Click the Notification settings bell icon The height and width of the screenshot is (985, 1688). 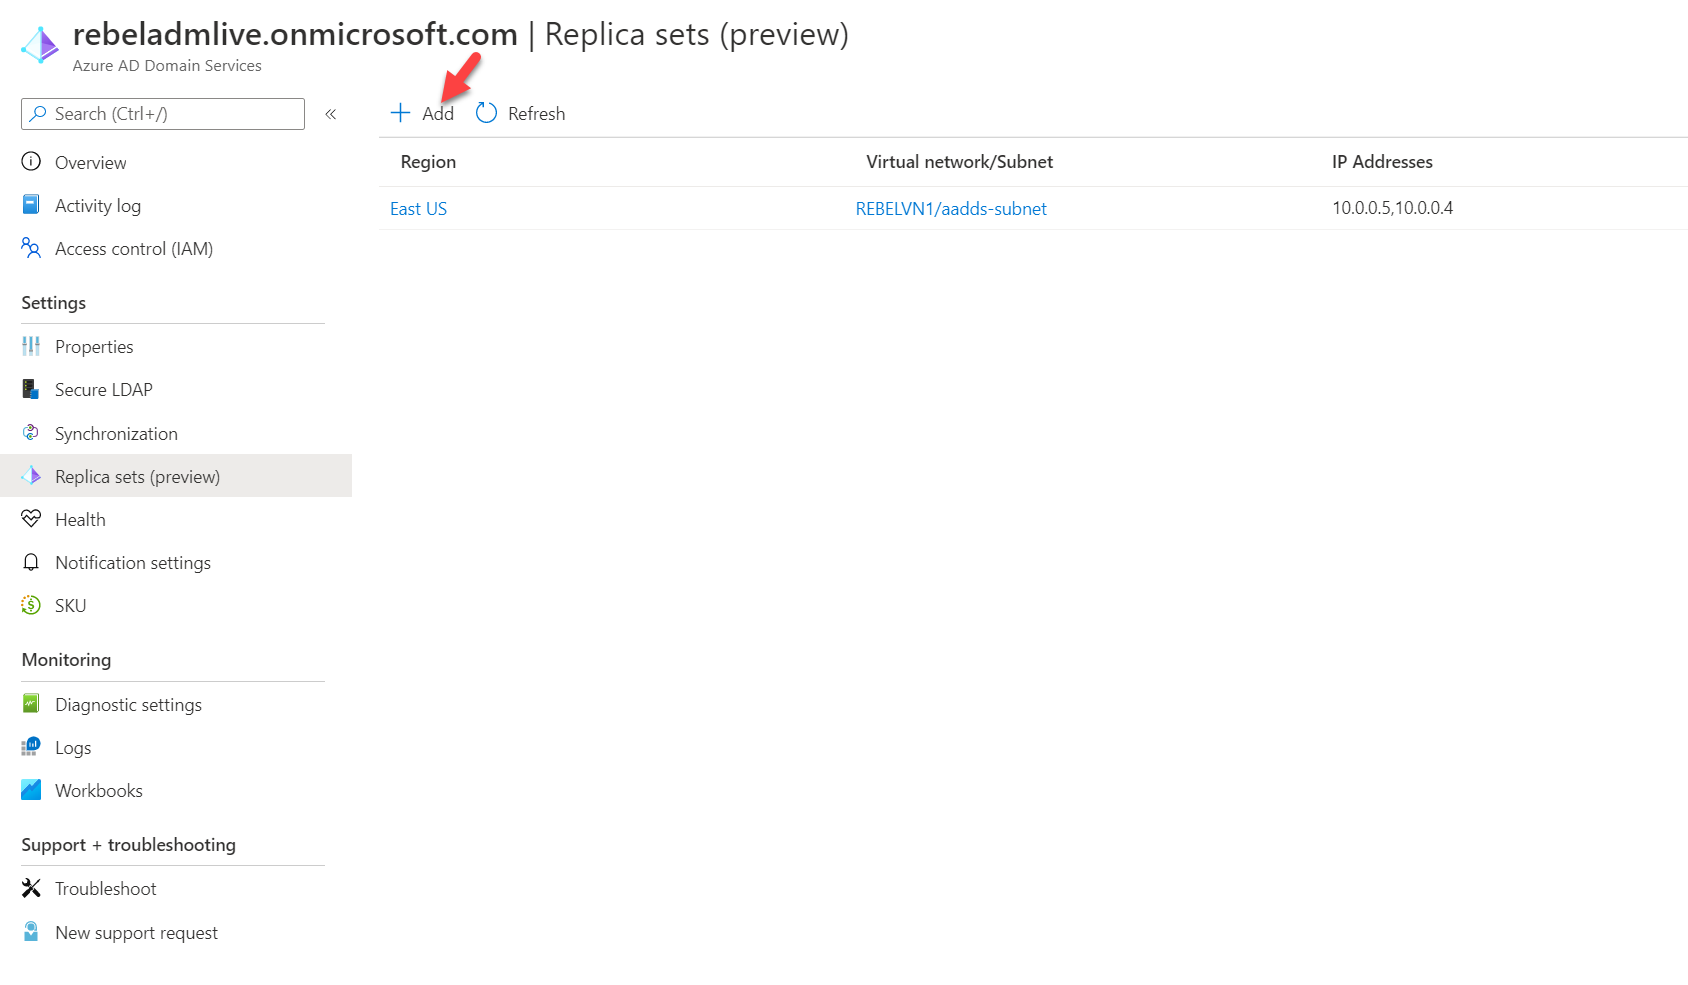(31, 562)
